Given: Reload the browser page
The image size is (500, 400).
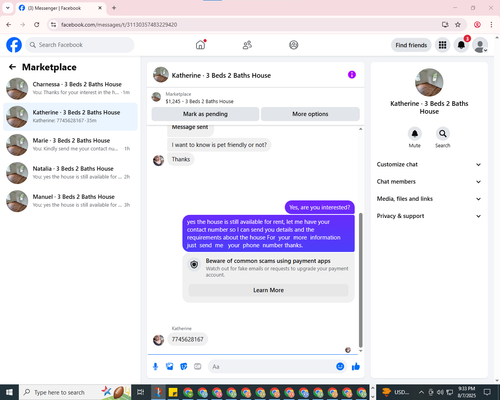Looking at the screenshot, I should coord(37,25).
